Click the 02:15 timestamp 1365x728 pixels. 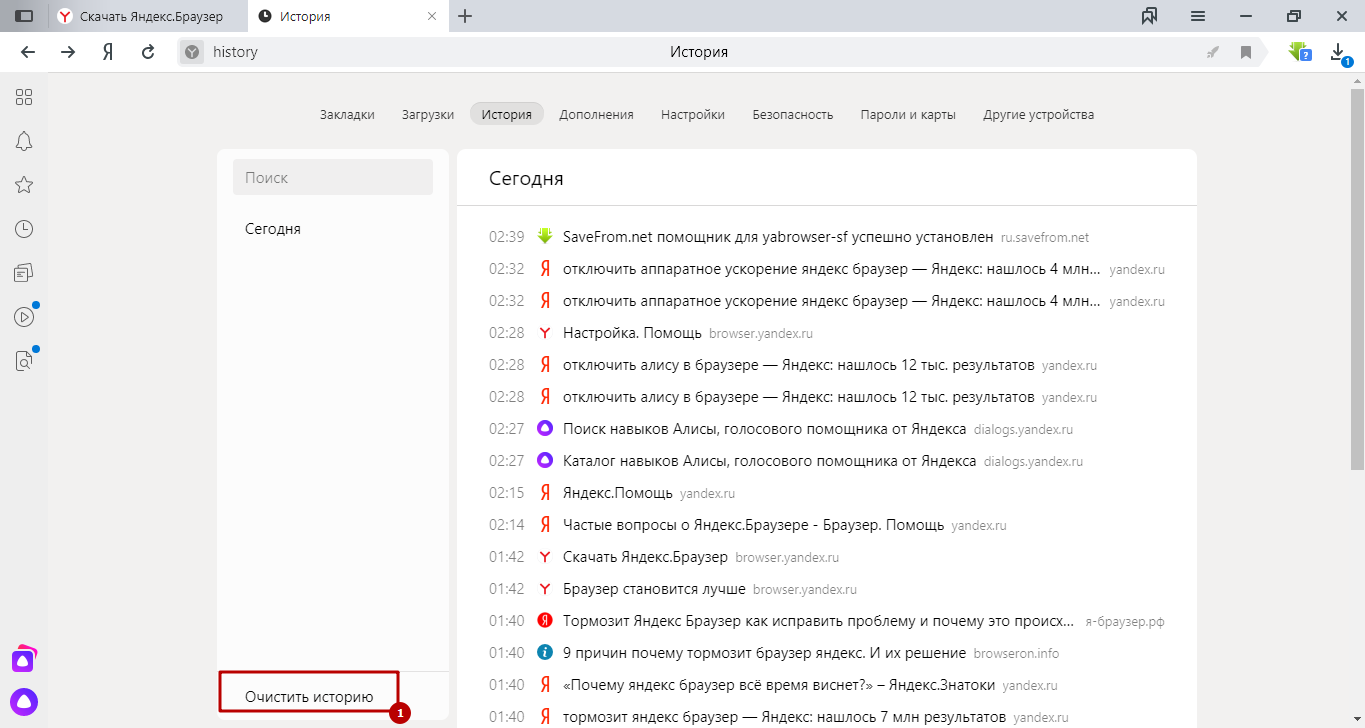[506, 493]
